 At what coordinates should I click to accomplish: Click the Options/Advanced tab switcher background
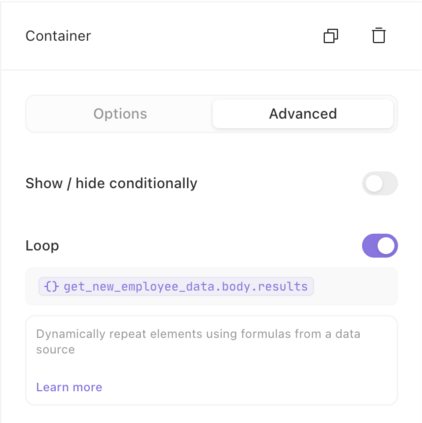click(x=211, y=114)
